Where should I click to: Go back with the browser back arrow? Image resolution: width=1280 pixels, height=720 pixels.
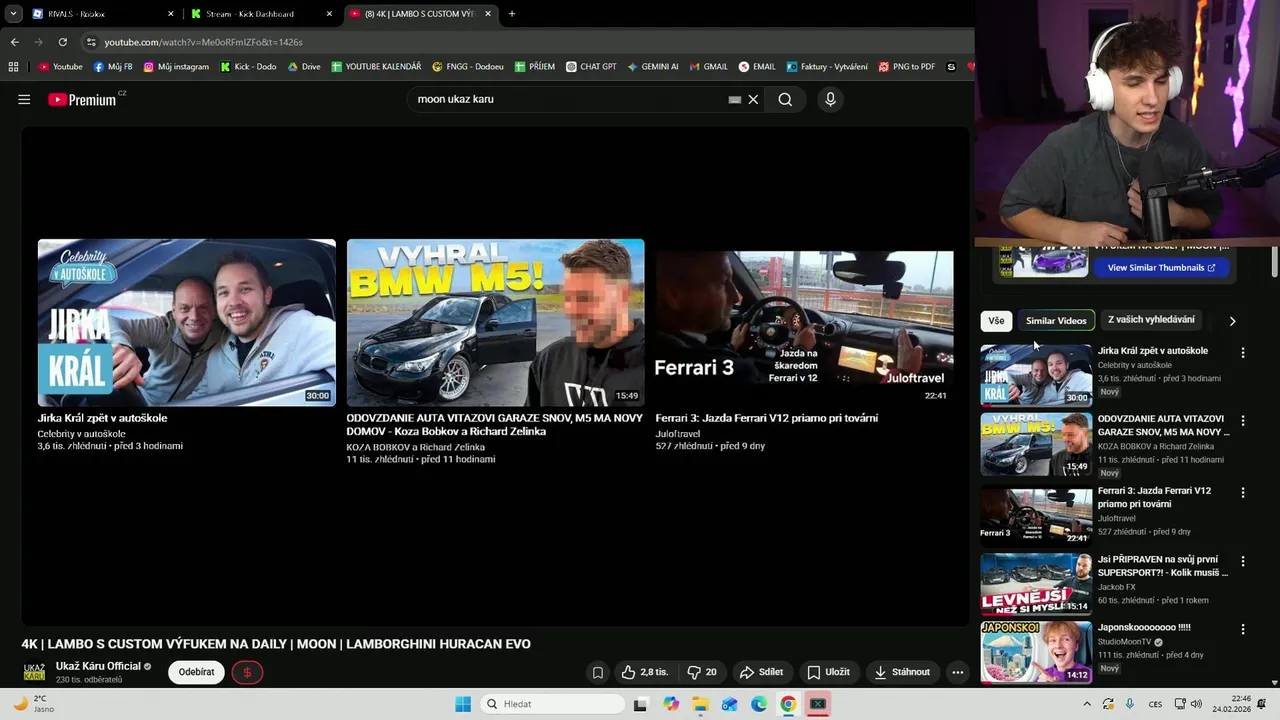point(14,42)
